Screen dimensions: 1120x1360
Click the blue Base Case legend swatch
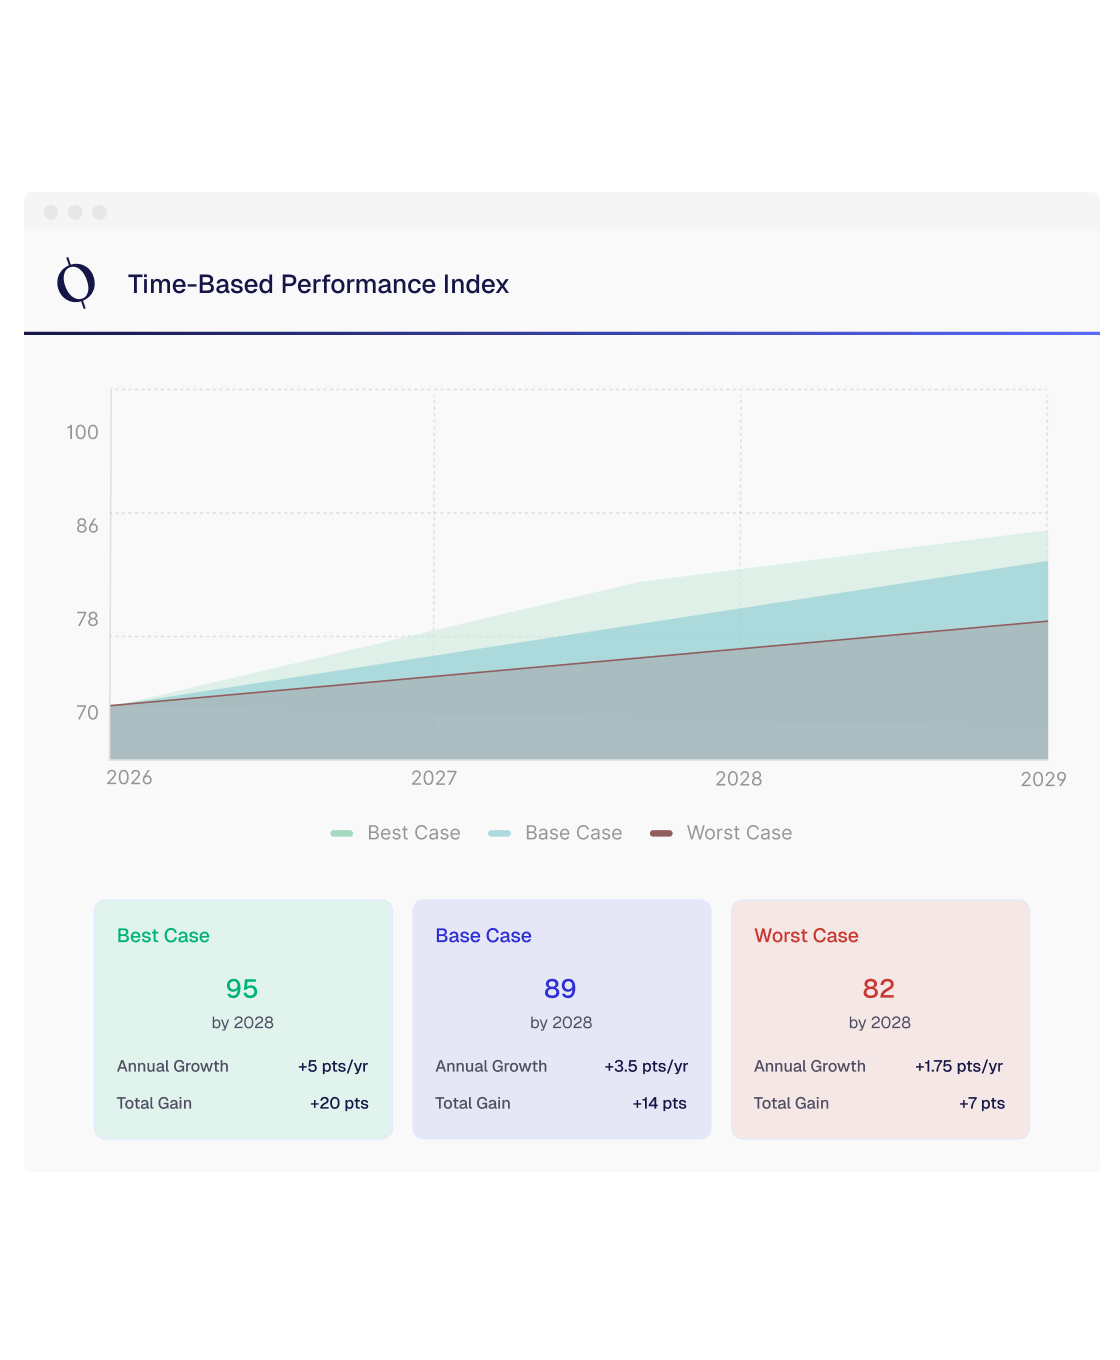click(500, 833)
